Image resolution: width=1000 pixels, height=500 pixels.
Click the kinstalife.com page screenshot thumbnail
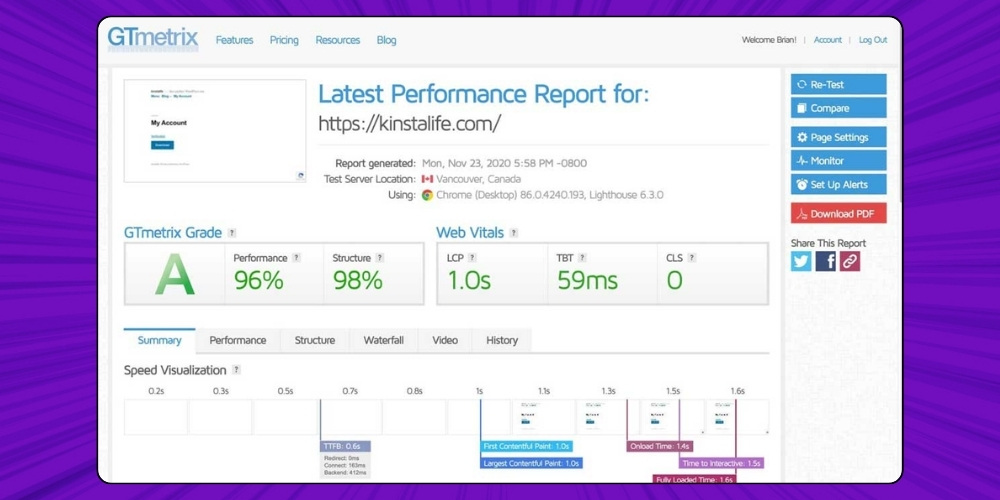[215, 131]
